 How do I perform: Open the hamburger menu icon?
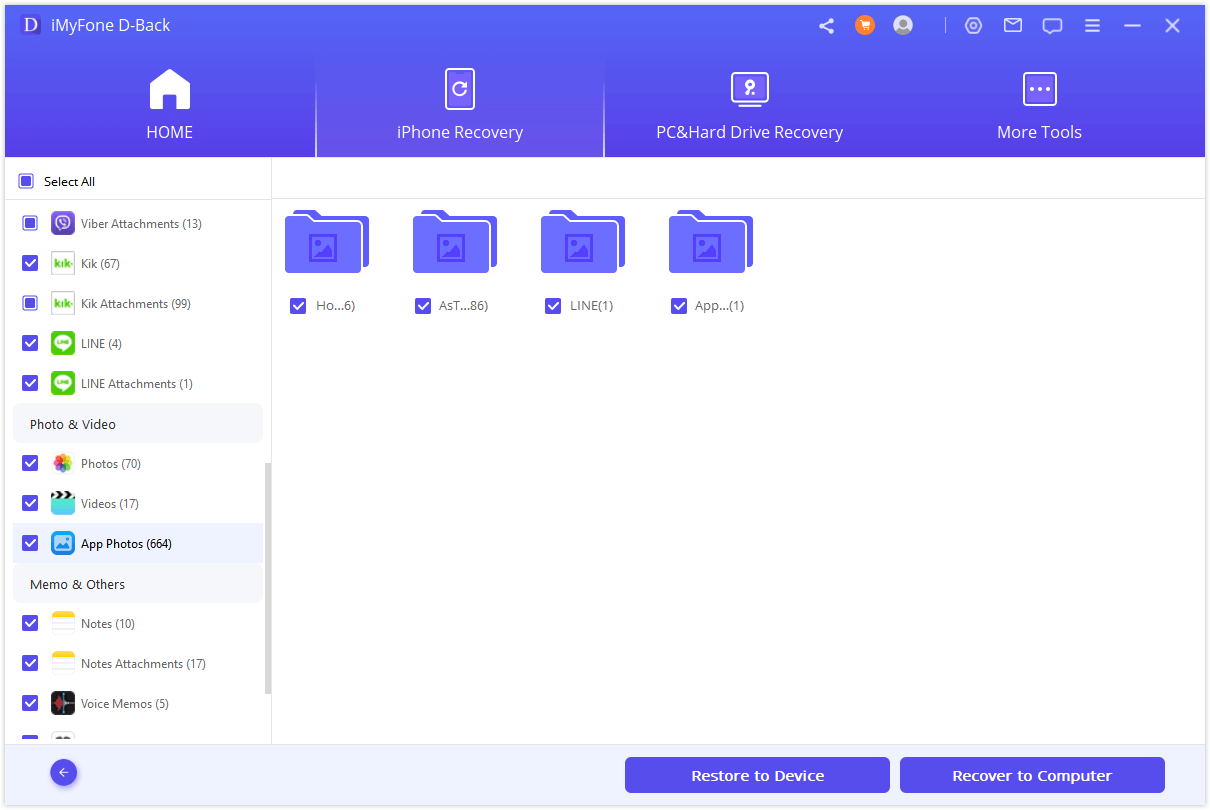click(1092, 26)
